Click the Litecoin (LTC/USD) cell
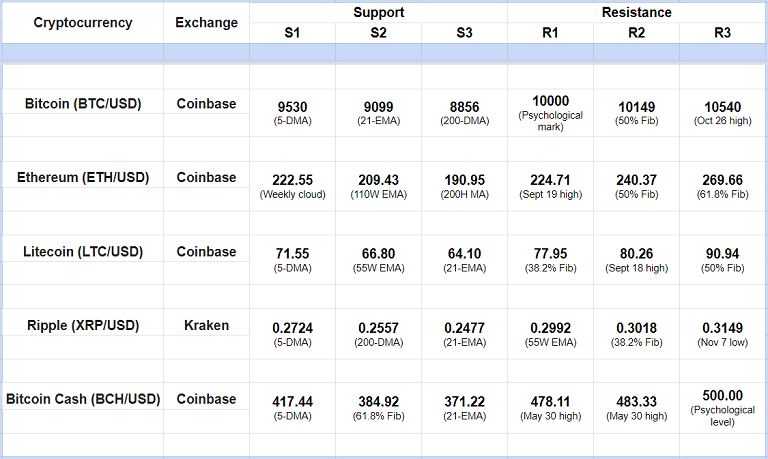Image resolution: width=768 pixels, height=459 pixels. pyautogui.click(x=82, y=251)
